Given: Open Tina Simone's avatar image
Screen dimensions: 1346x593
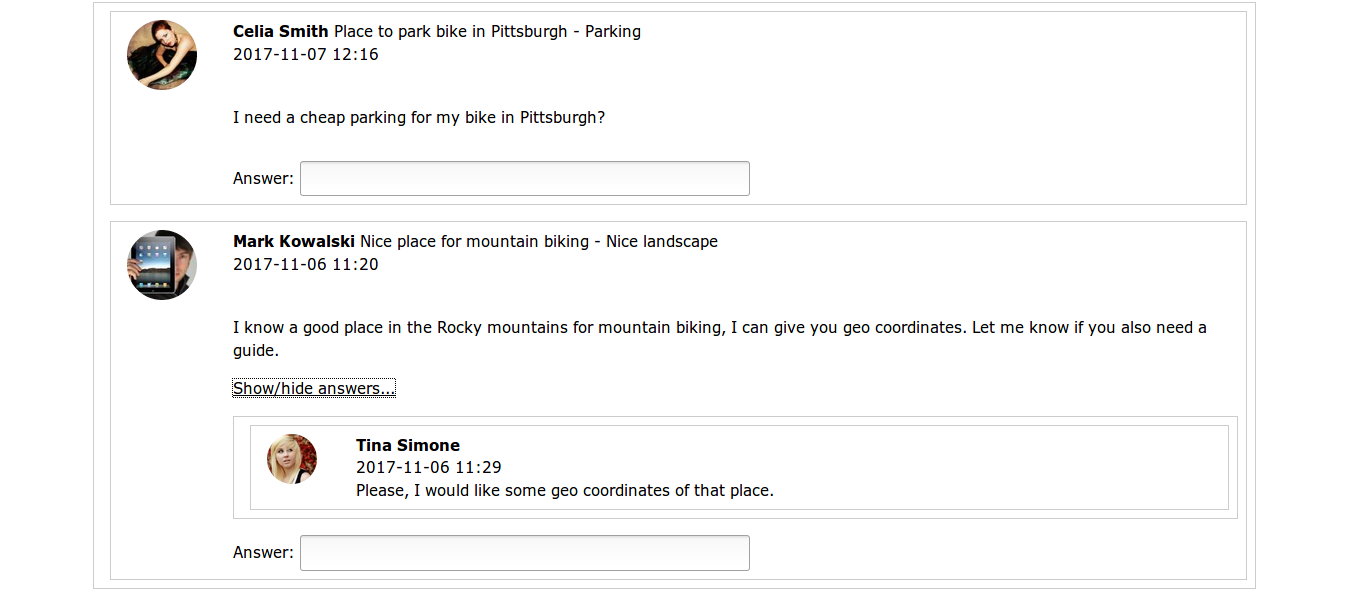Looking at the screenshot, I should (292, 459).
